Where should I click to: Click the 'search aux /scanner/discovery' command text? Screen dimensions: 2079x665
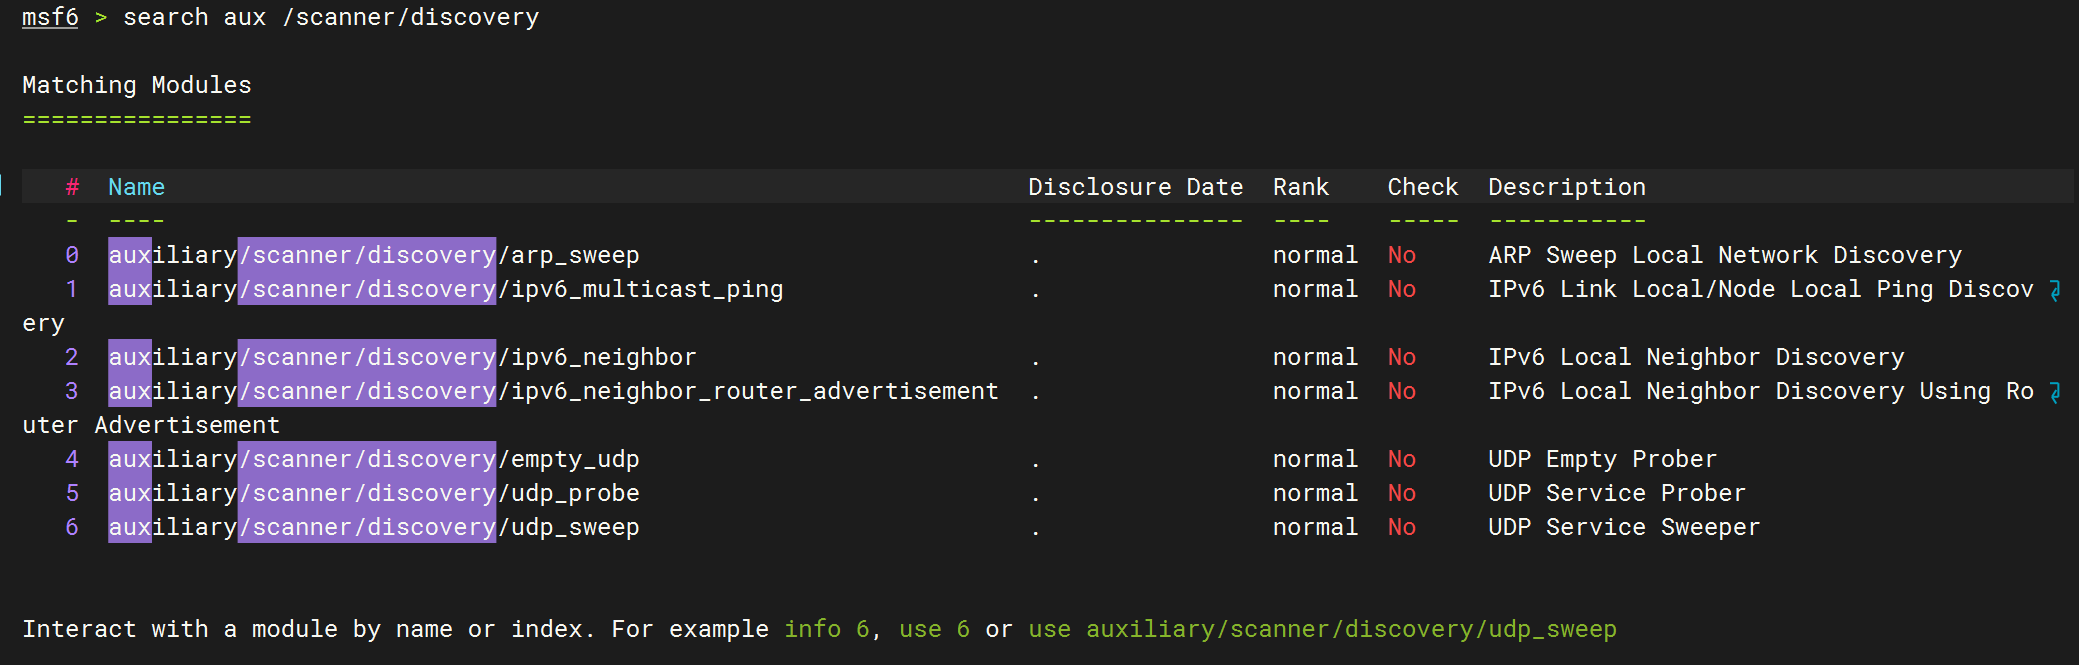[331, 17]
